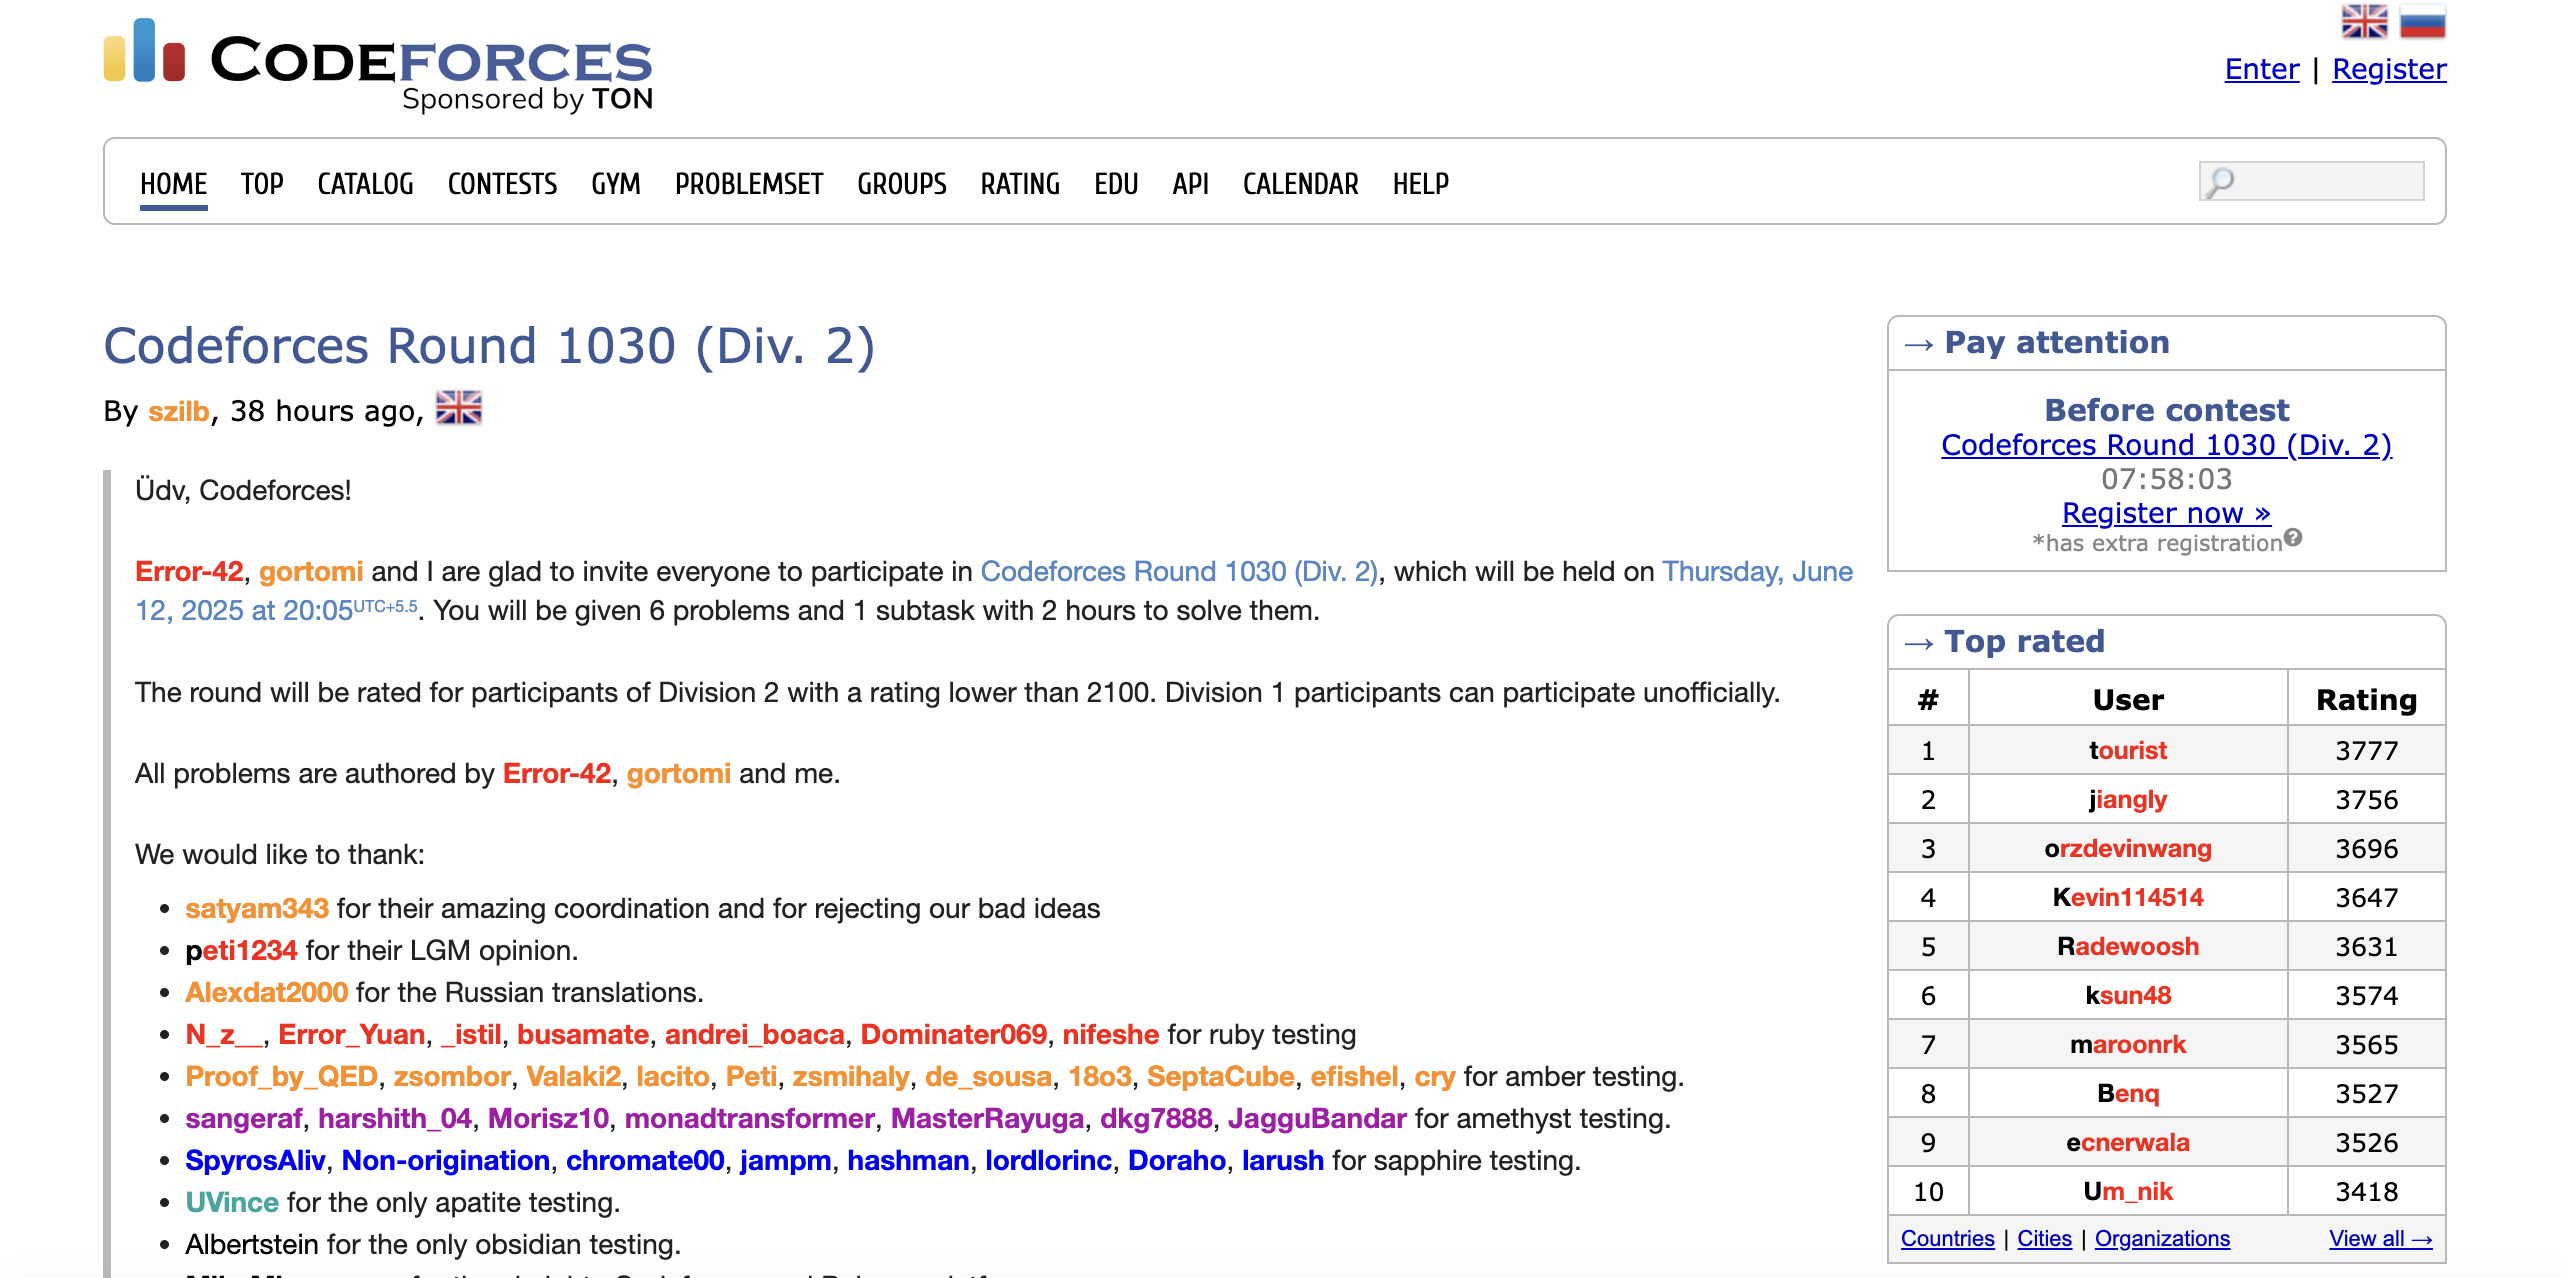Open the GYM menu item

pyautogui.click(x=616, y=184)
